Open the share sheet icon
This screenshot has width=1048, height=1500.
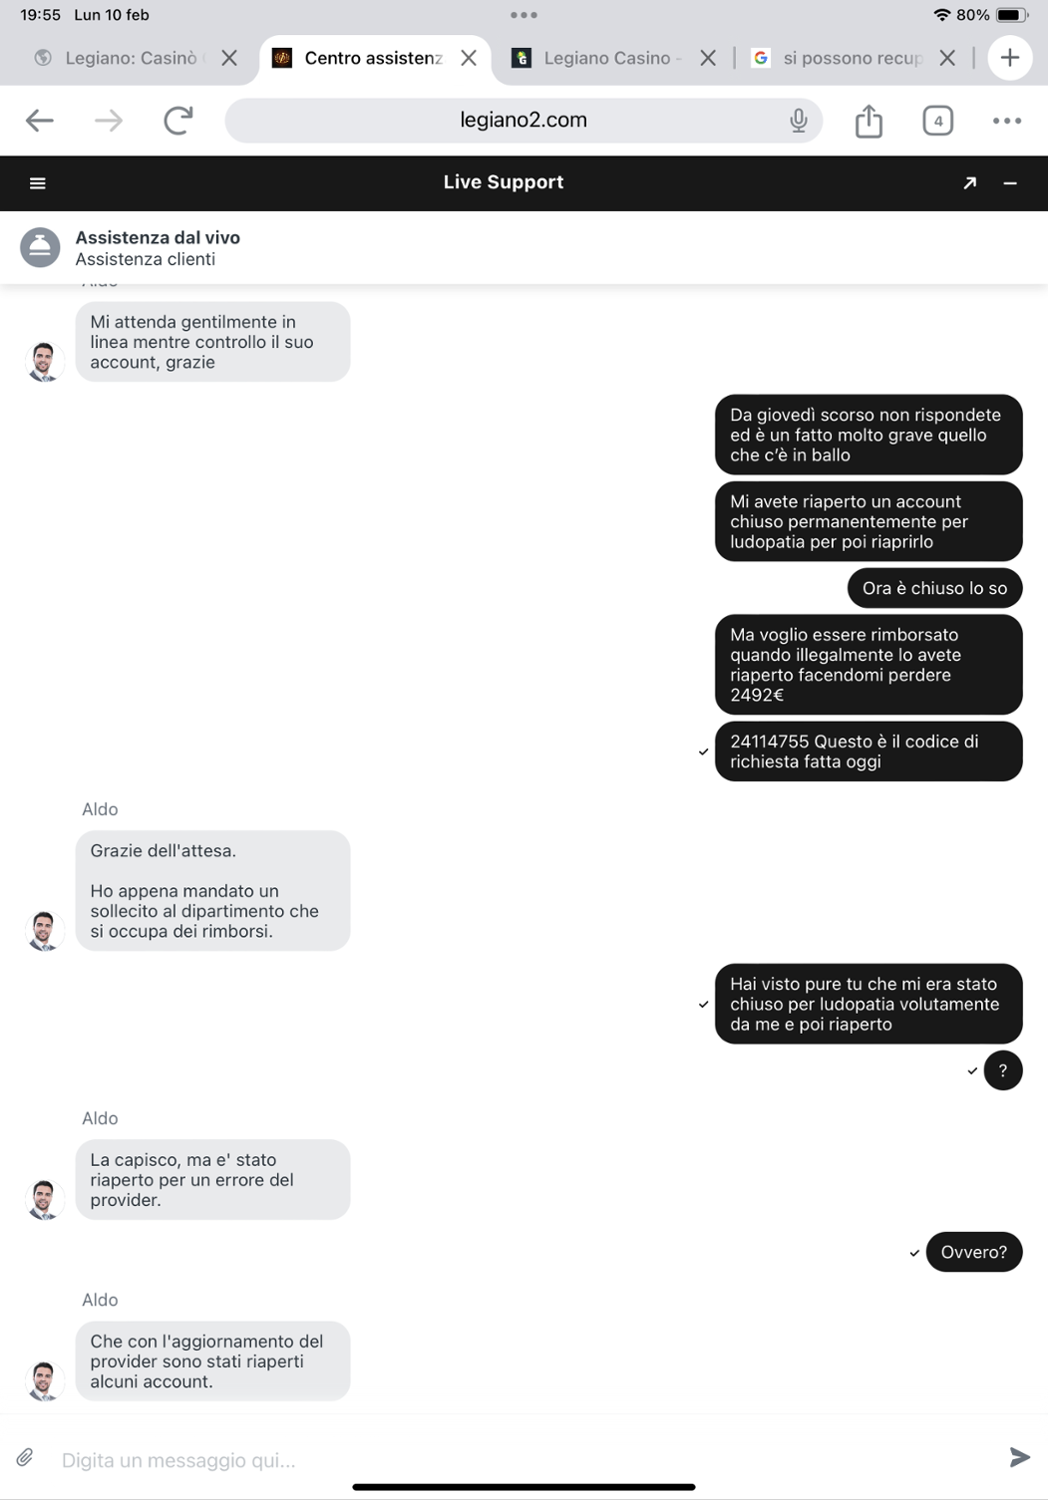coord(869,121)
